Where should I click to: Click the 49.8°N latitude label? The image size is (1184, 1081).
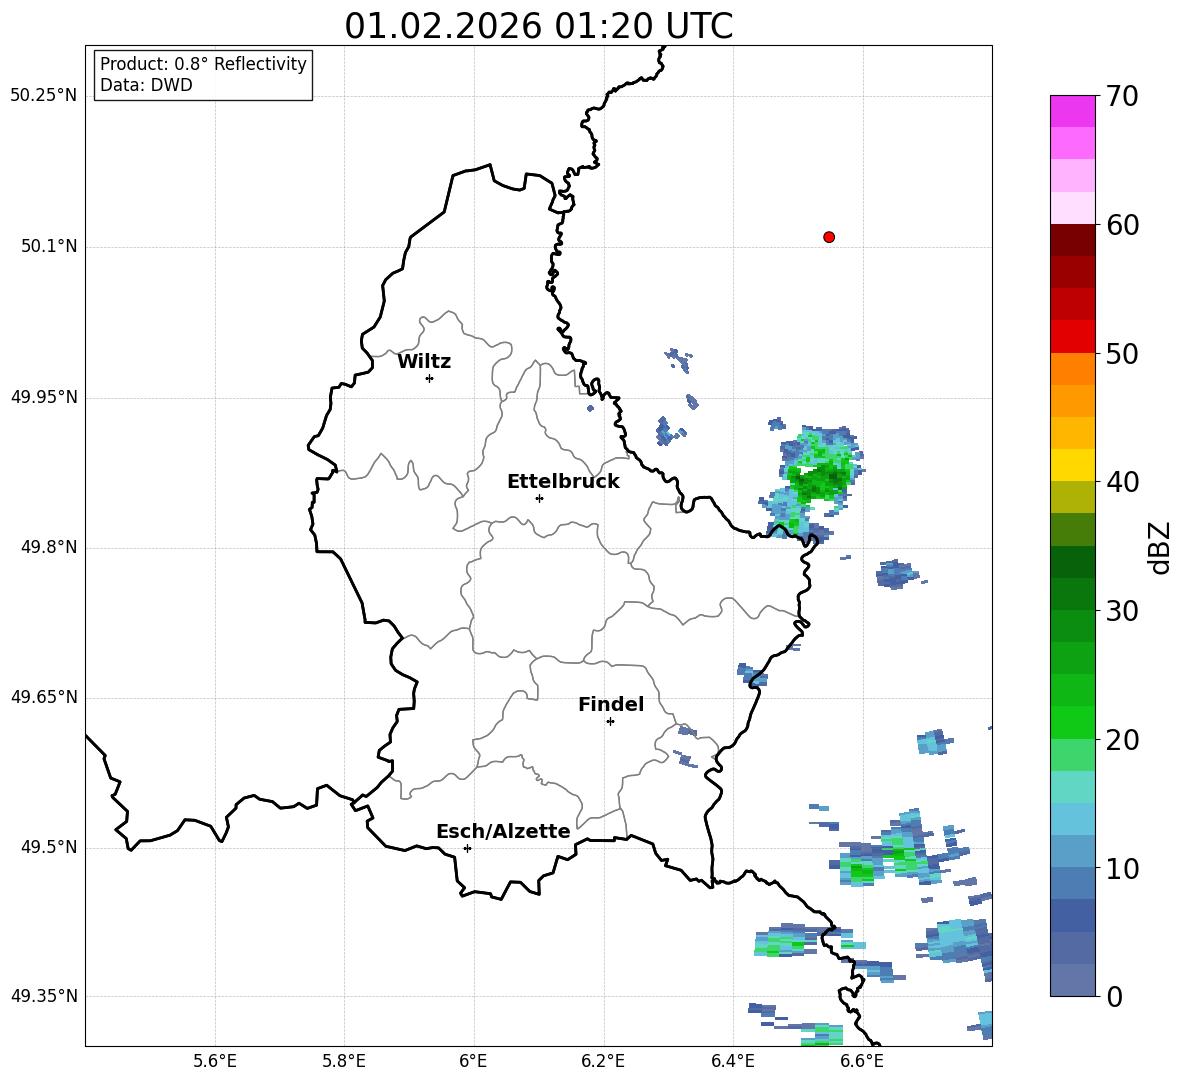point(49,547)
